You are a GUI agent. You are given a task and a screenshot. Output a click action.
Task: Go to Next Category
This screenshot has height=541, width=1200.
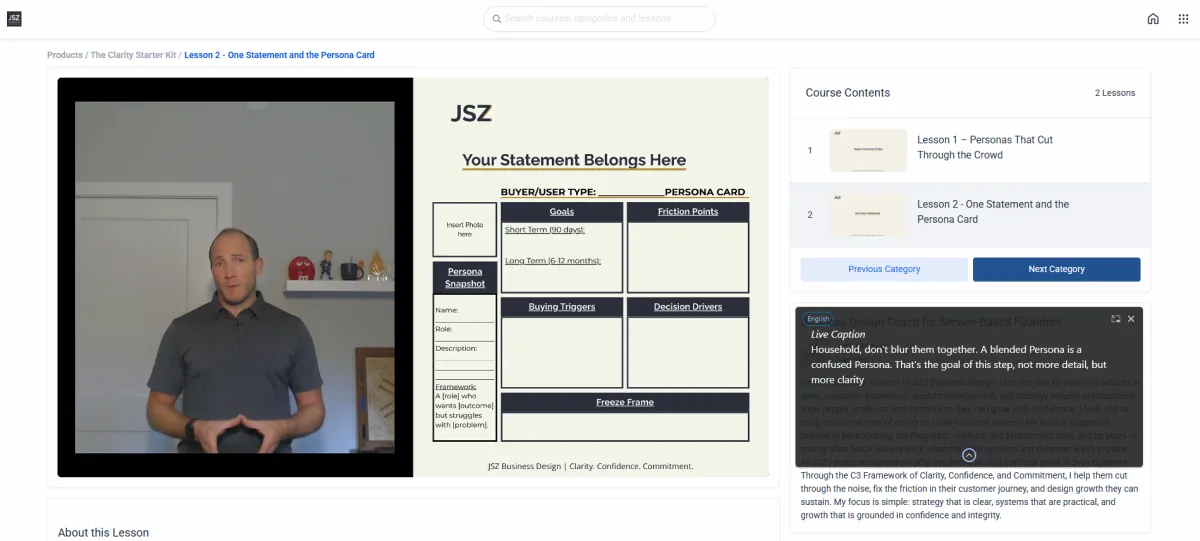coord(1056,269)
